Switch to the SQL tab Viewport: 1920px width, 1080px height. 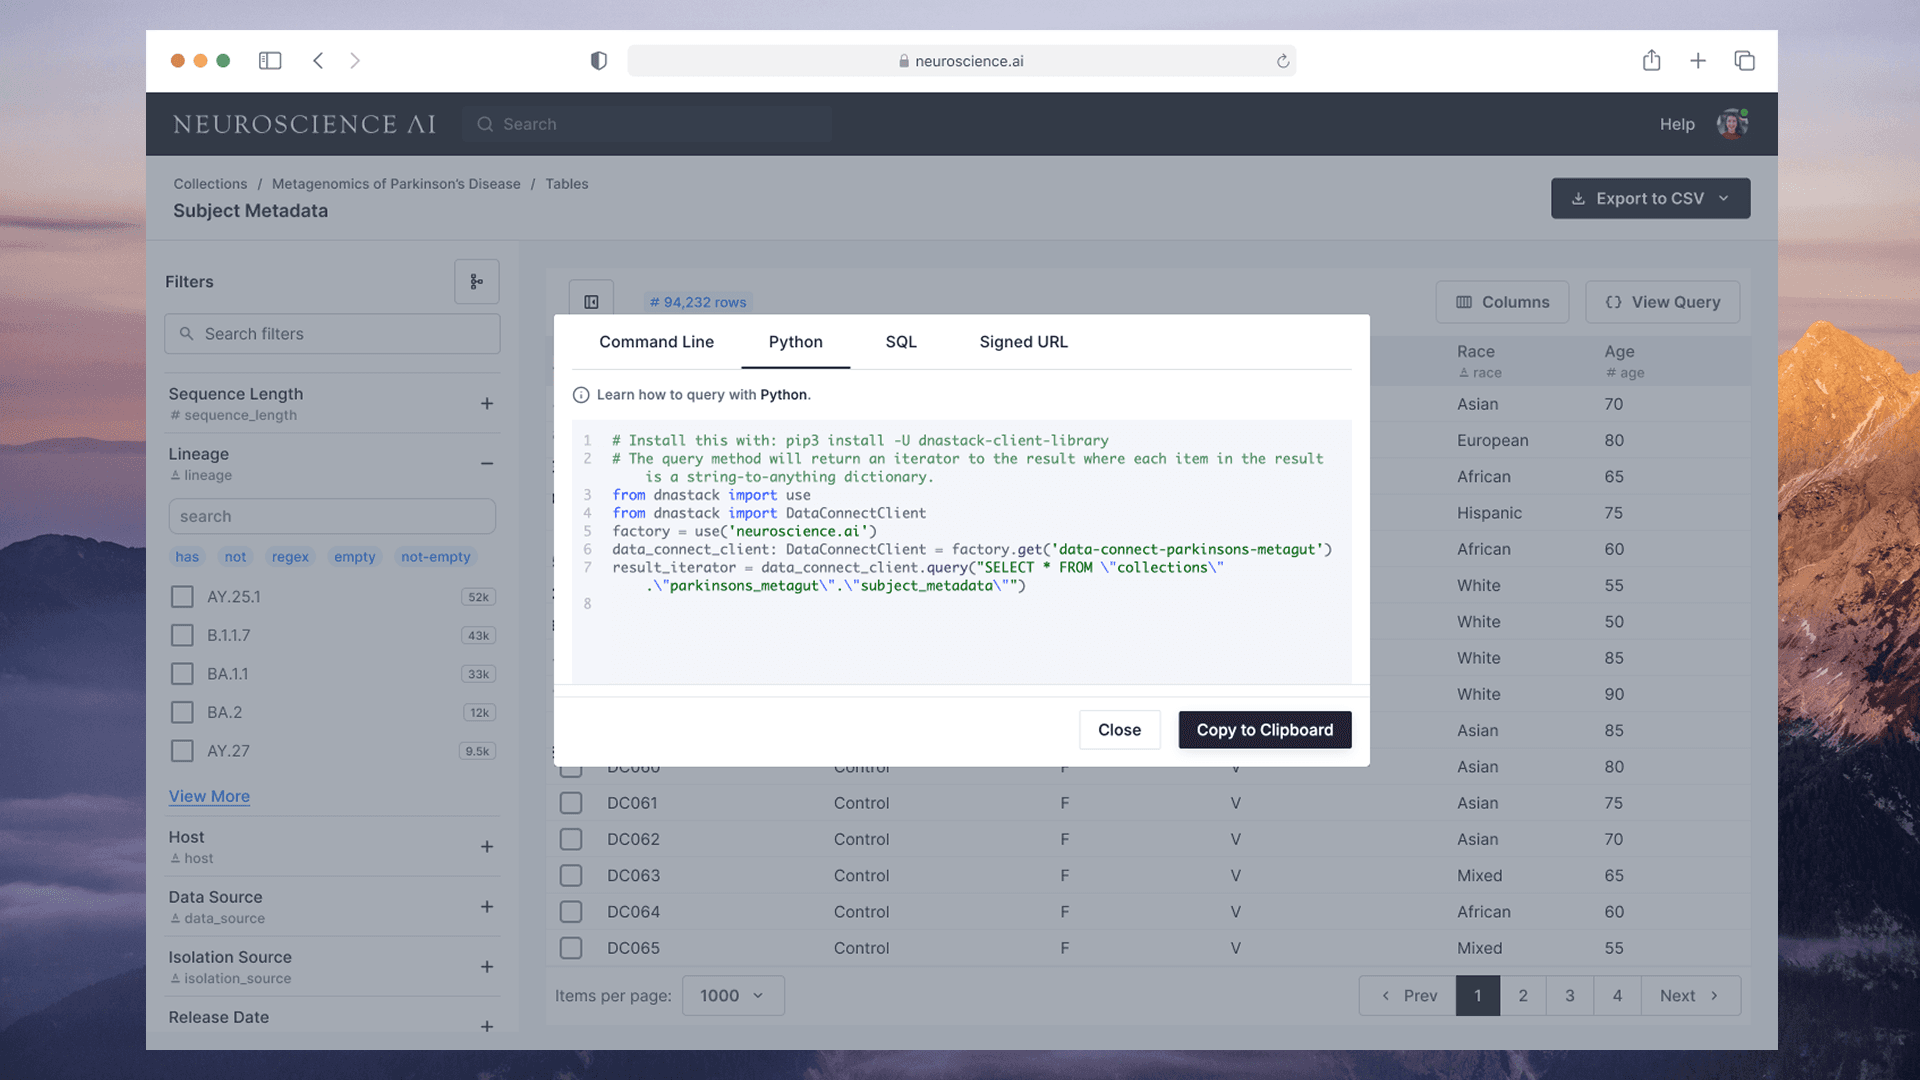901,342
